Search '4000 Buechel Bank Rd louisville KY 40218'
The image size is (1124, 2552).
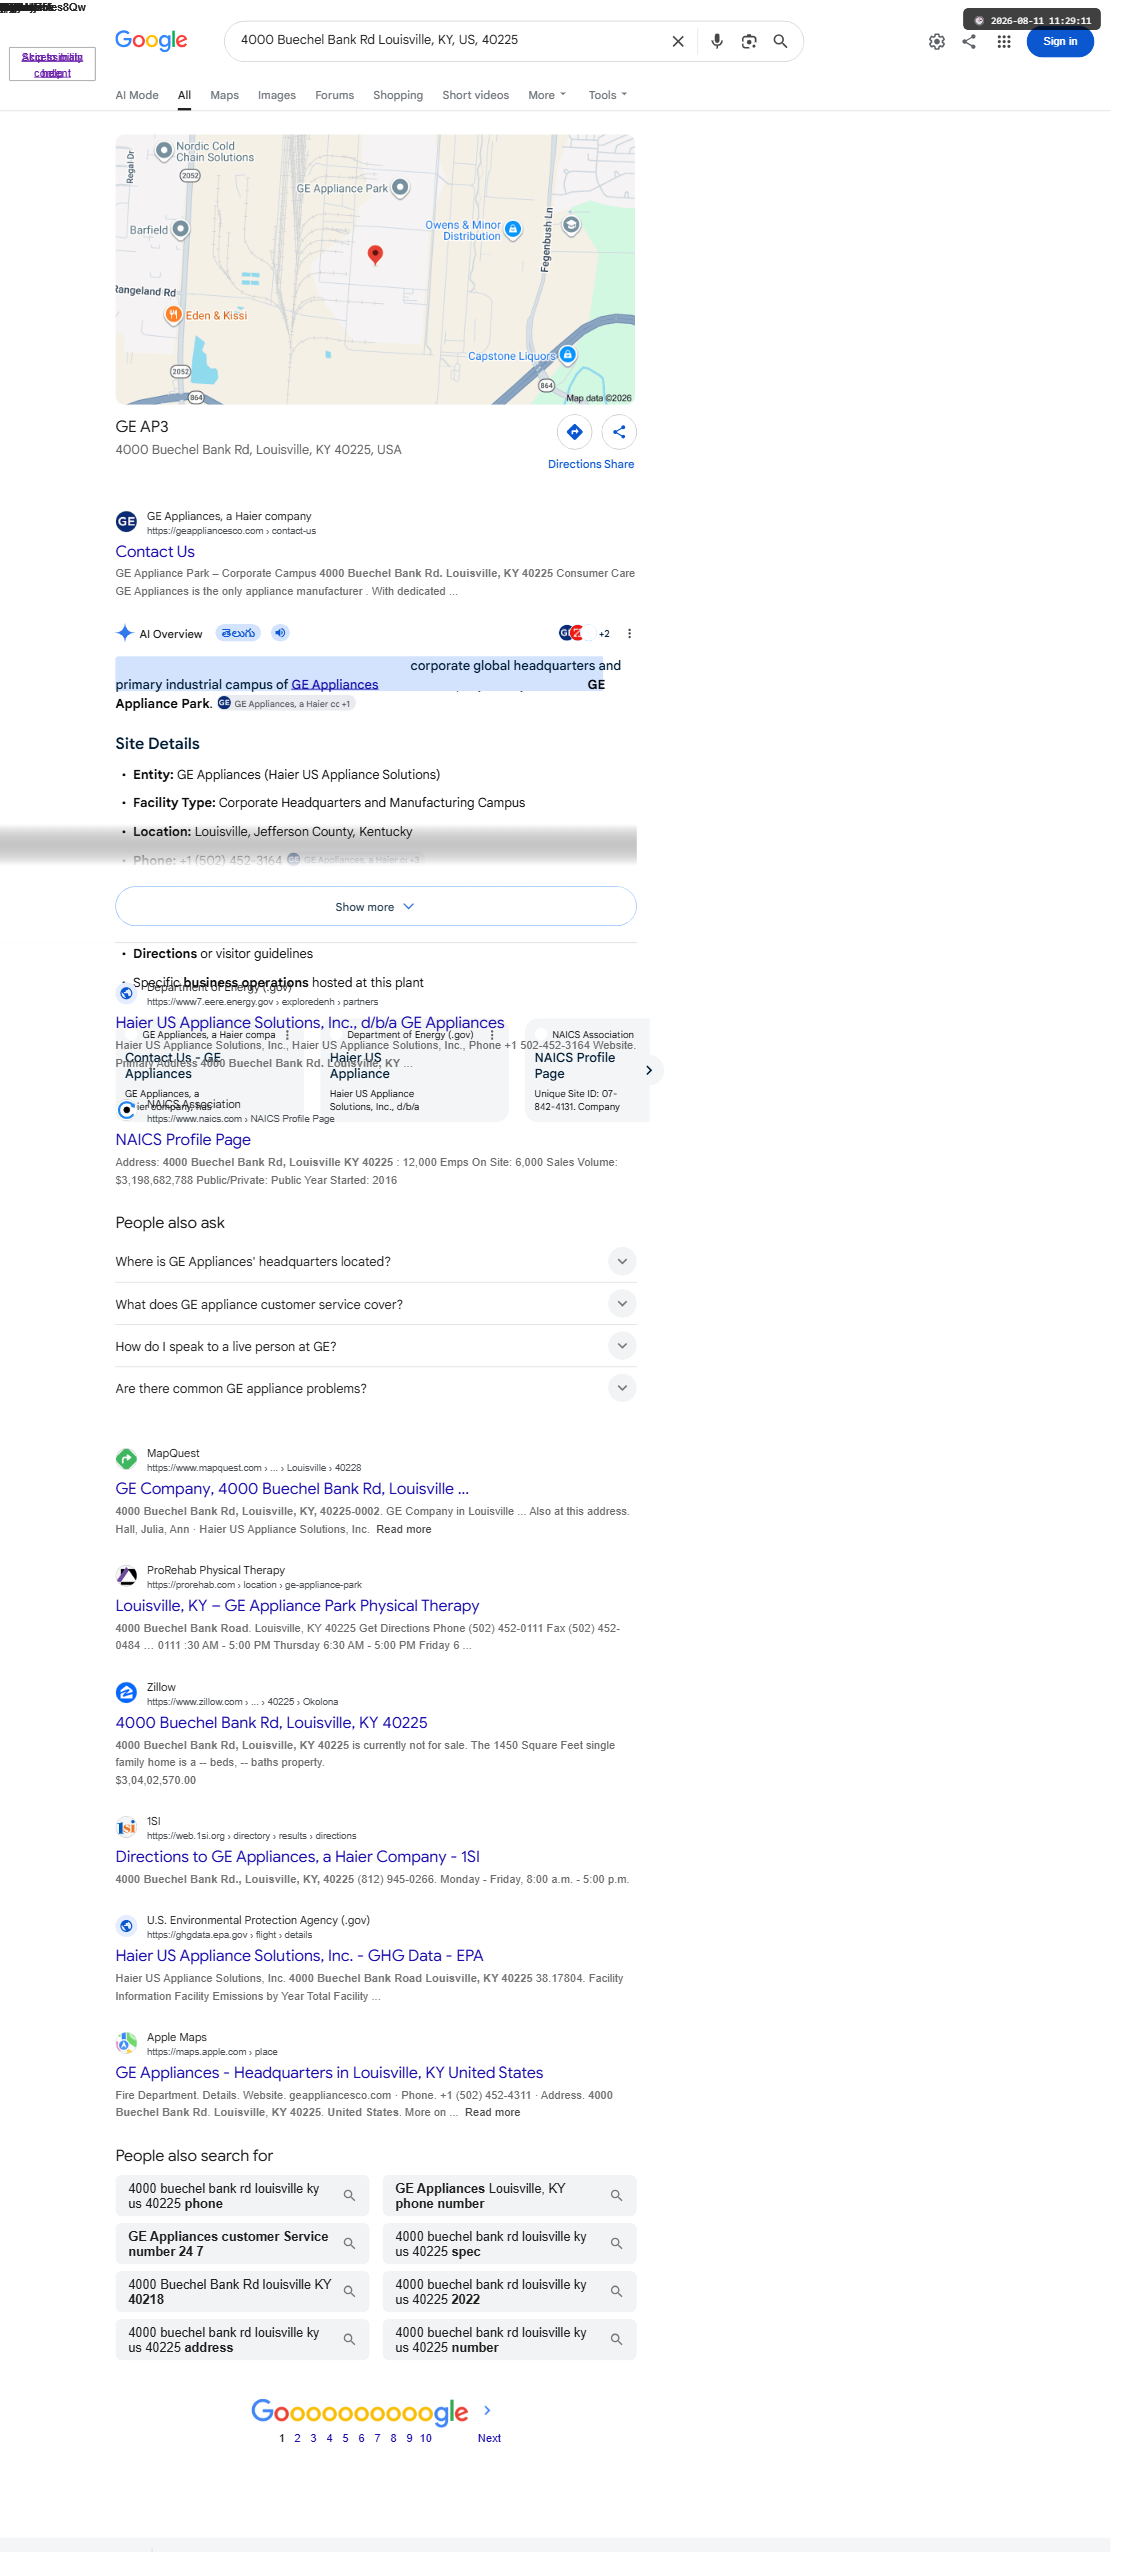[x=242, y=2291]
